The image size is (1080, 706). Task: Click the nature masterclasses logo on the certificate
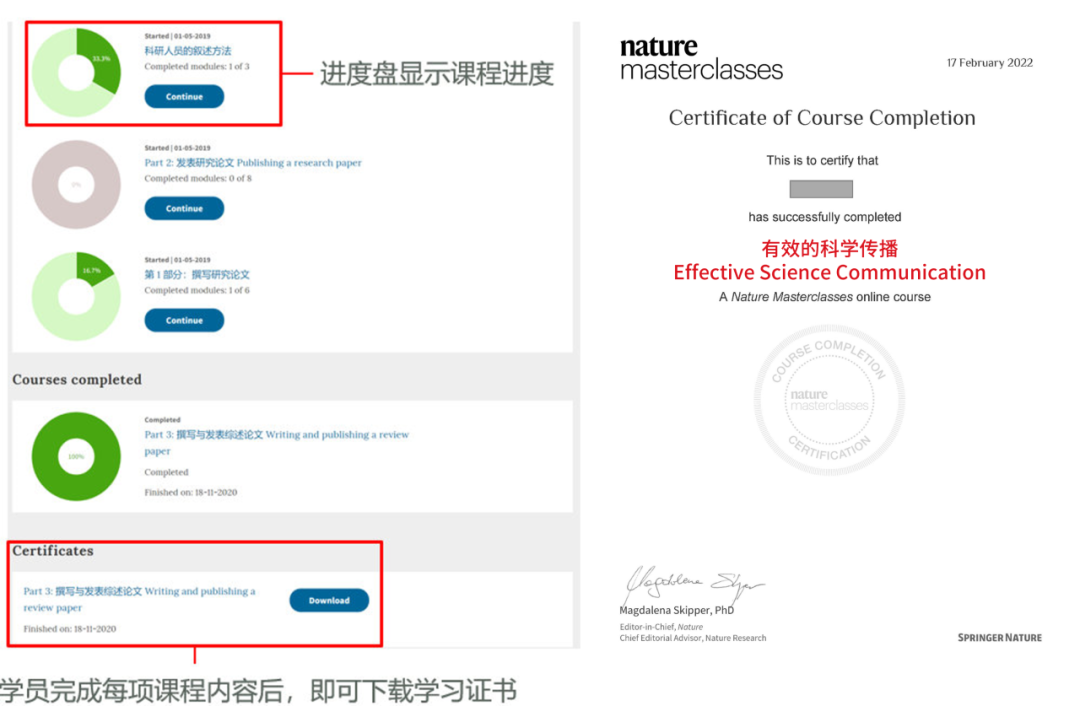tap(701, 58)
